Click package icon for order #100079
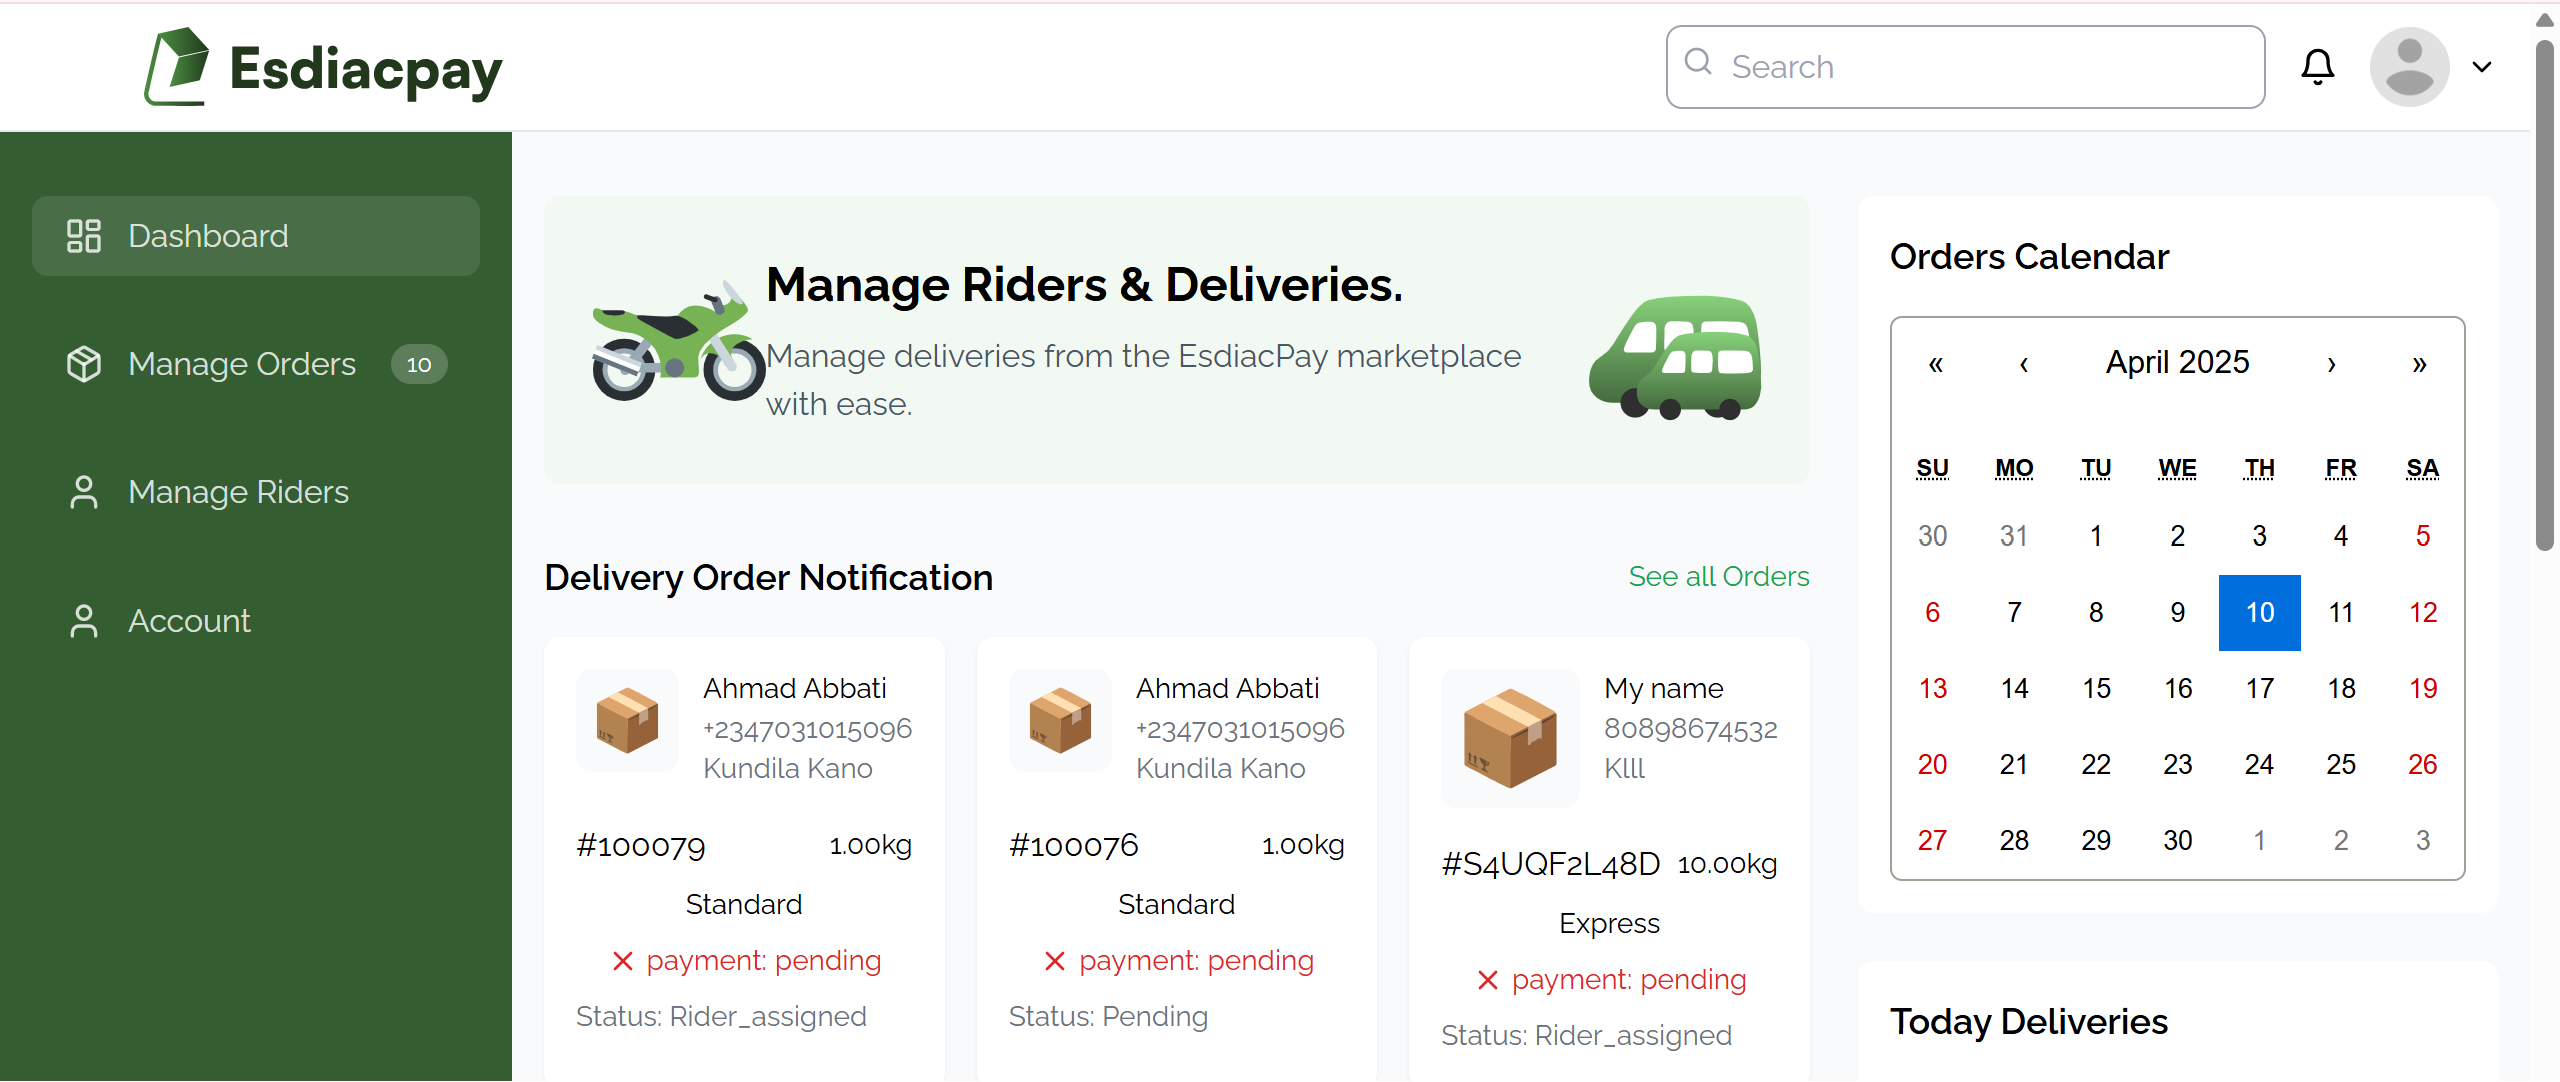The image size is (2560, 1082). click(627, 720)
